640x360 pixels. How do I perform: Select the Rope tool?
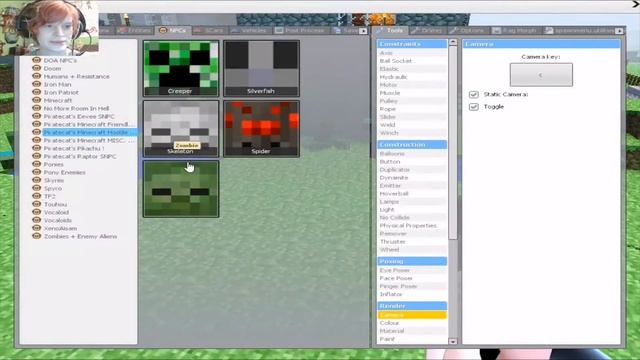412,109
